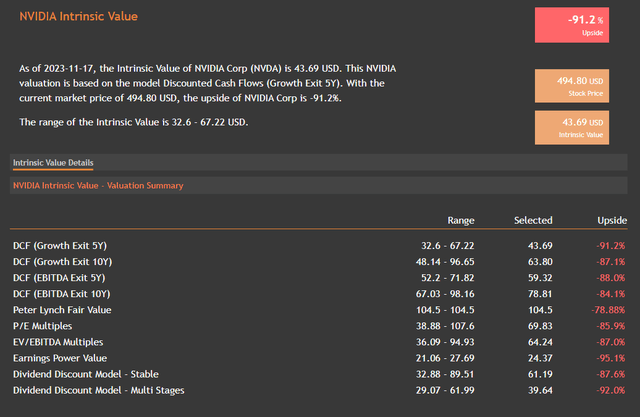
Task: Click the Selected column header
Action: tap(533, 220)
